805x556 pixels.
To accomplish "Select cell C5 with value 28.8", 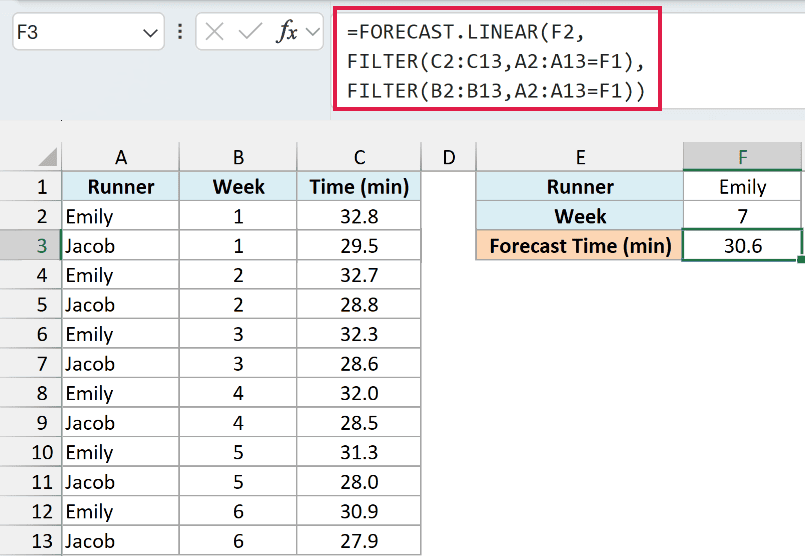I will [359, 304].
